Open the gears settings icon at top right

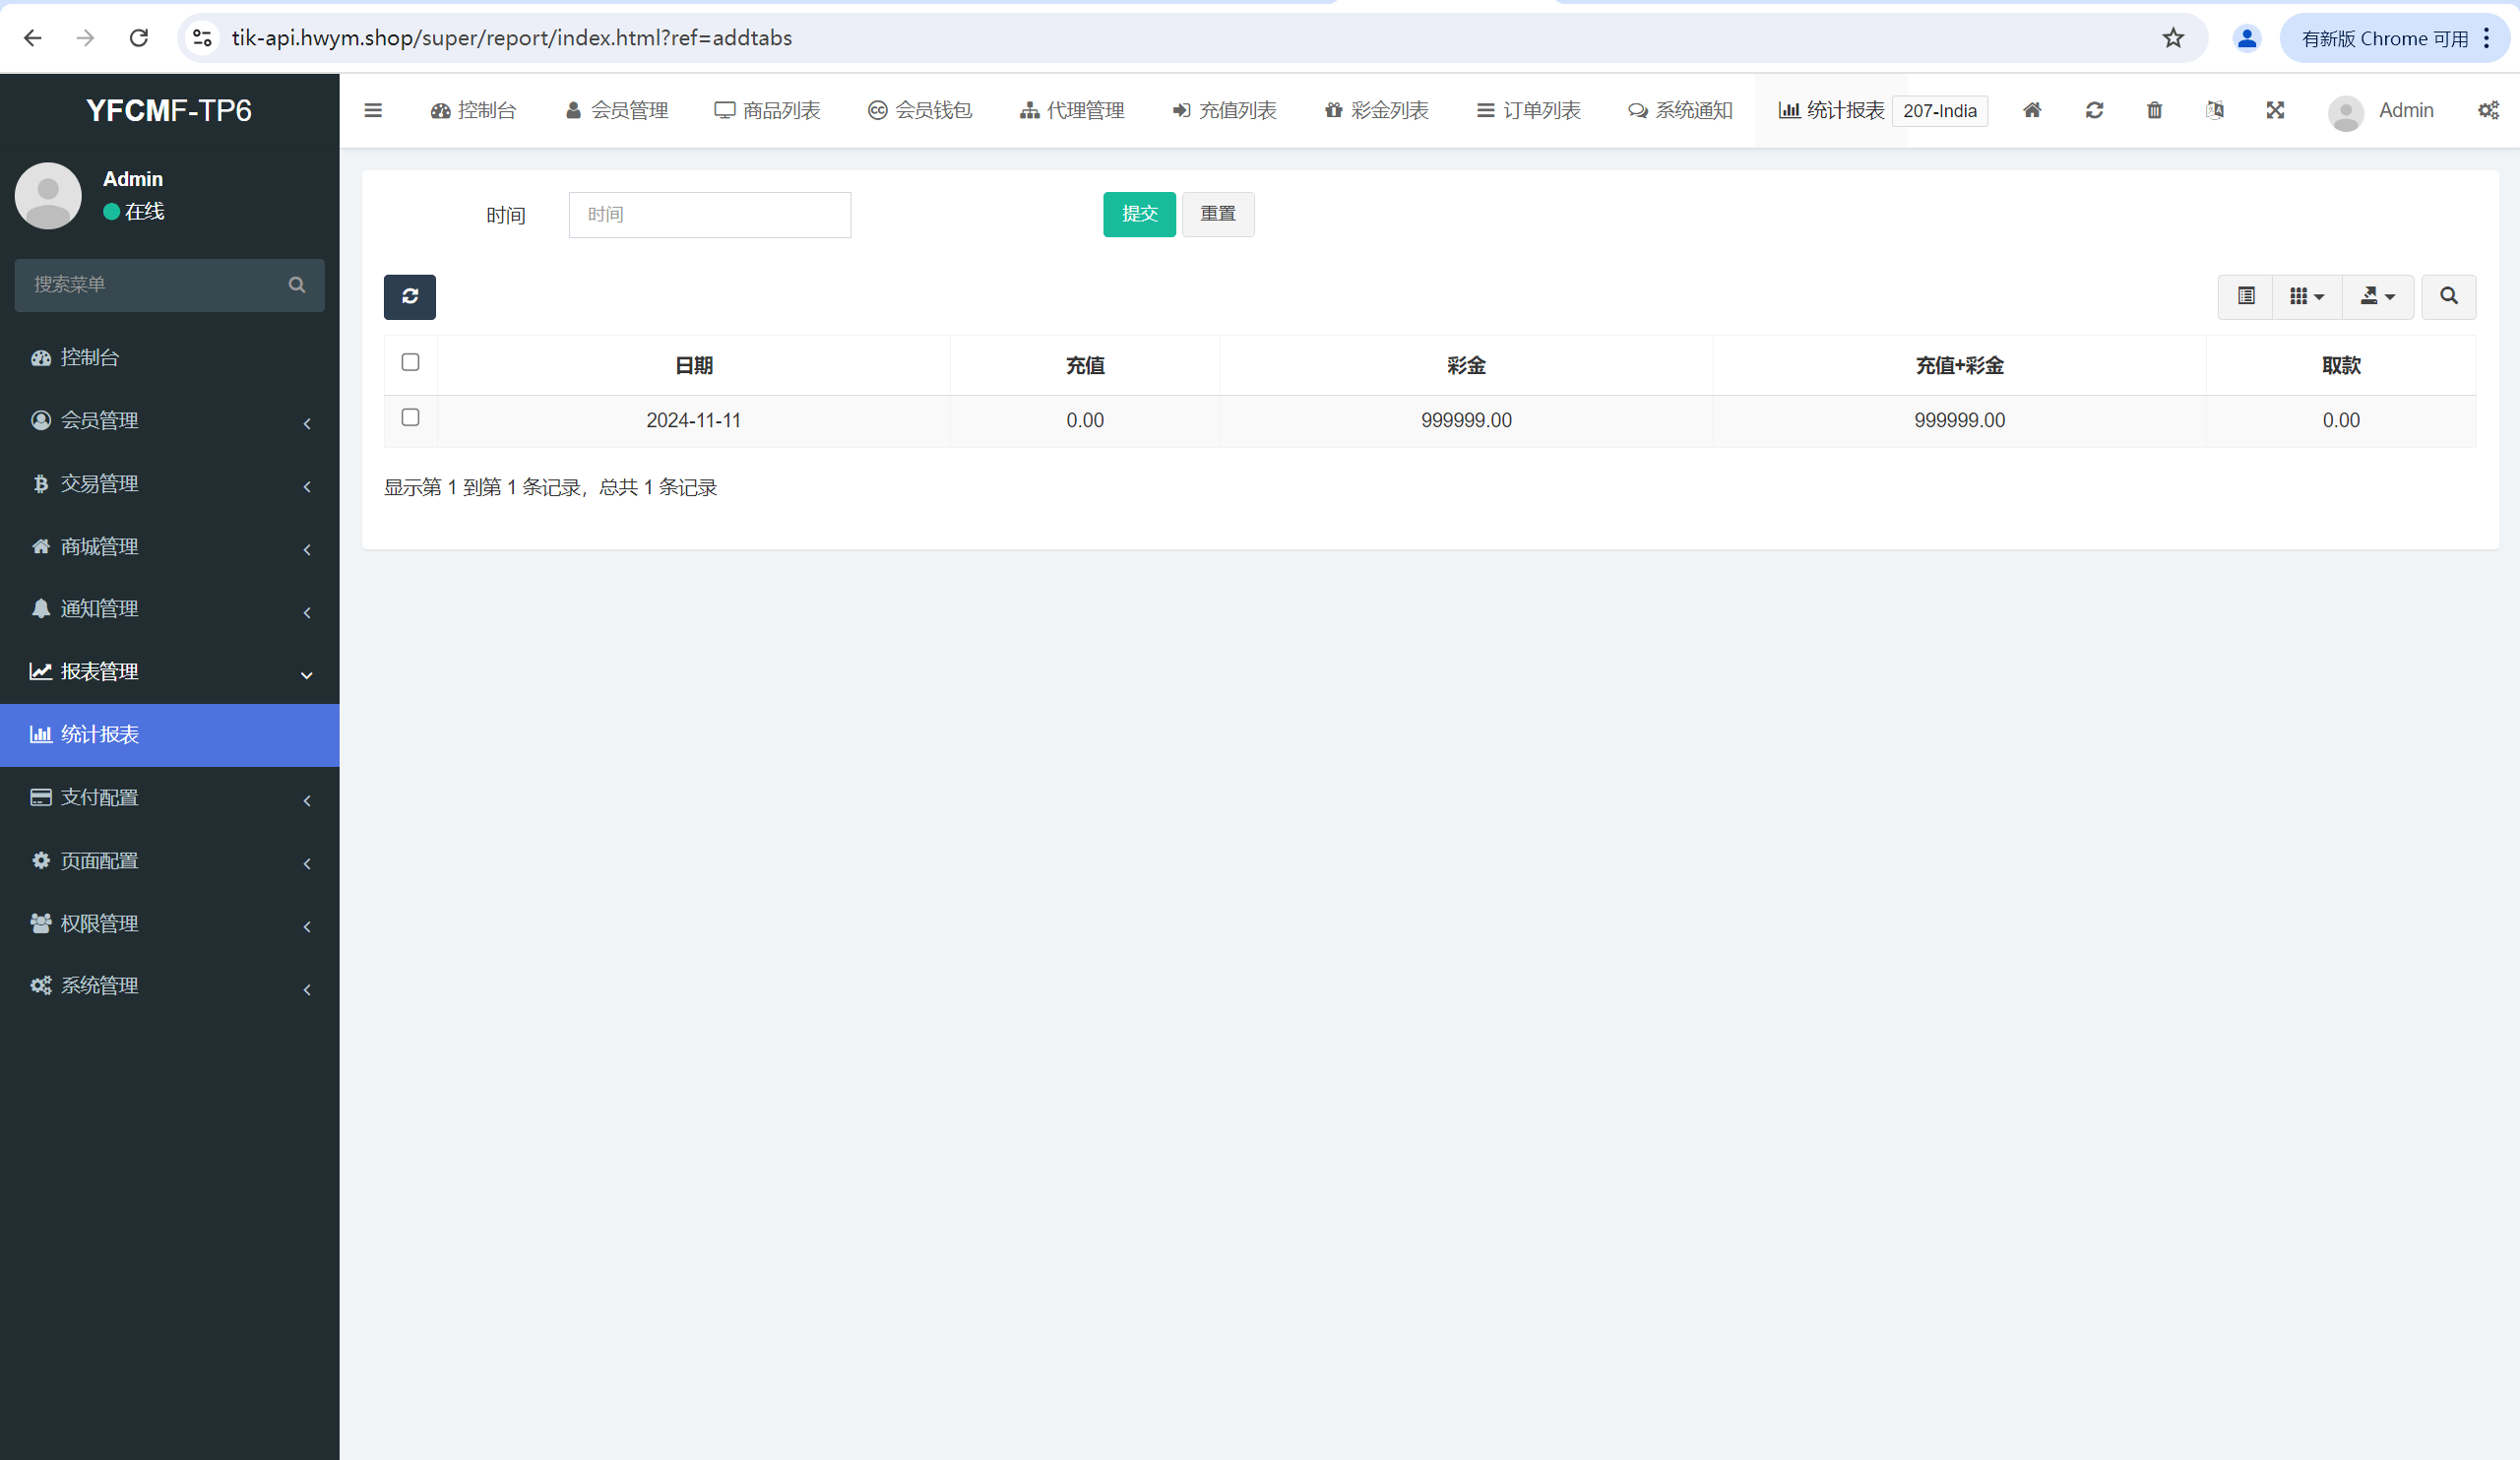point(2487,111)
